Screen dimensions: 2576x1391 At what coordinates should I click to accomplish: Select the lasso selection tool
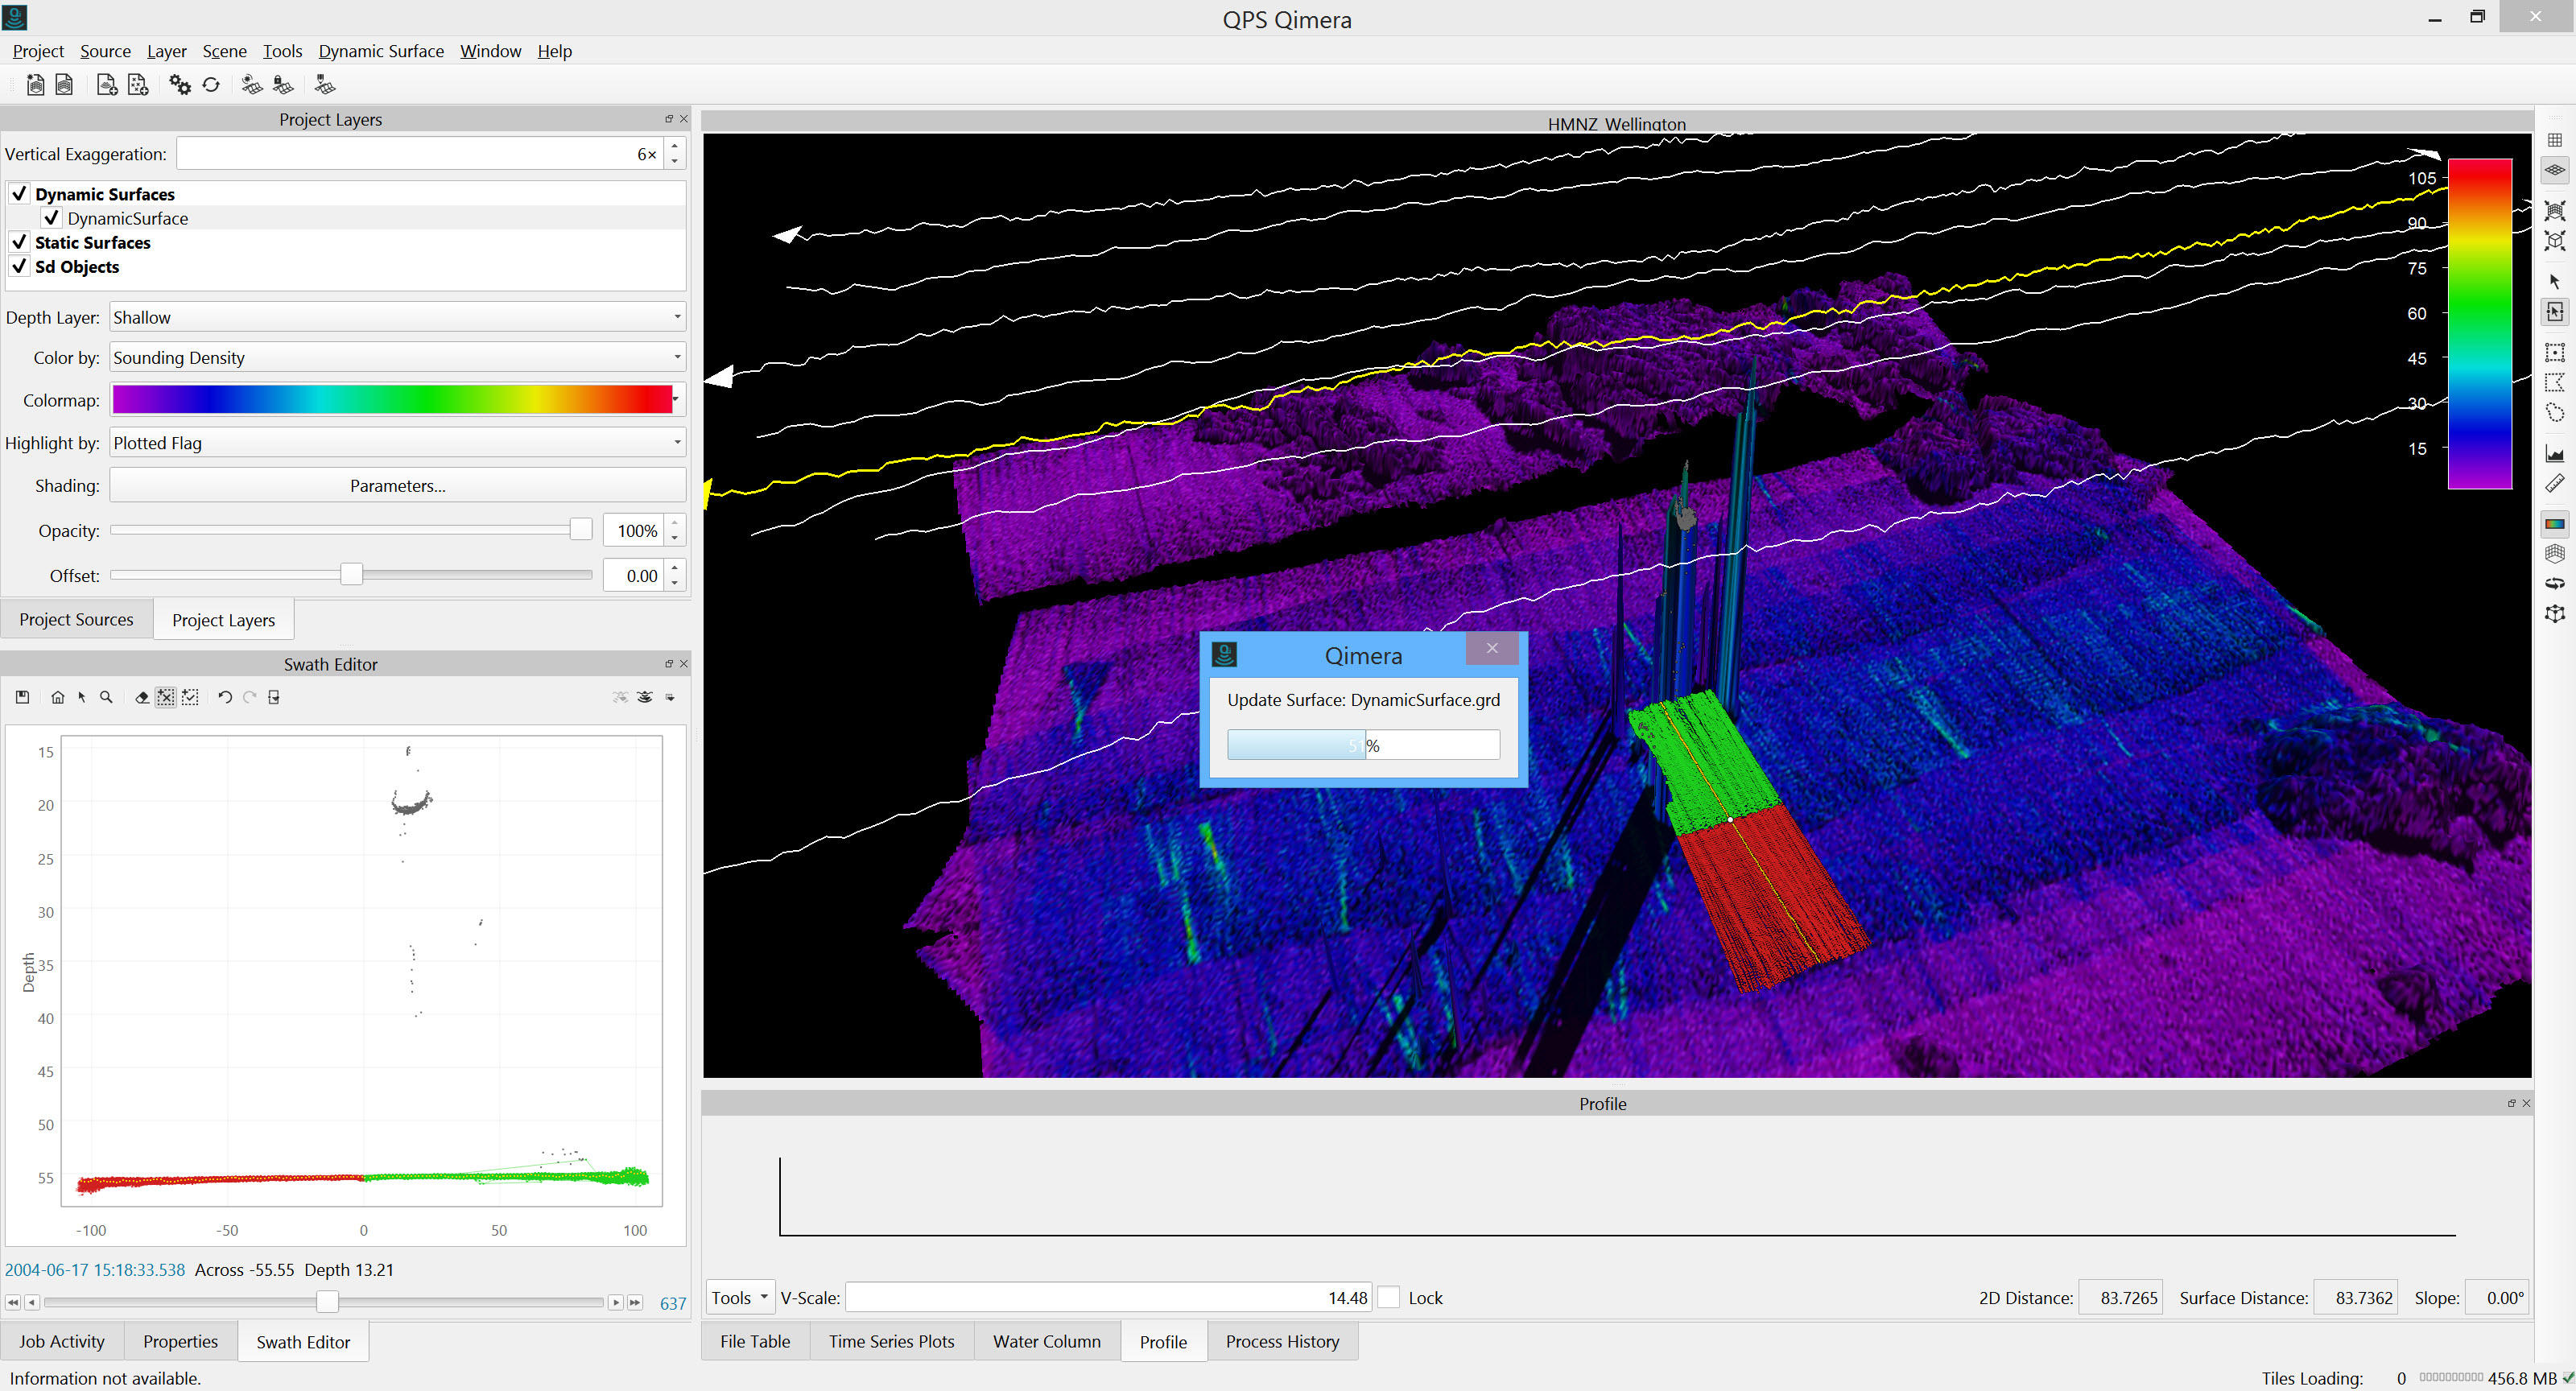tap(2555, 413)
